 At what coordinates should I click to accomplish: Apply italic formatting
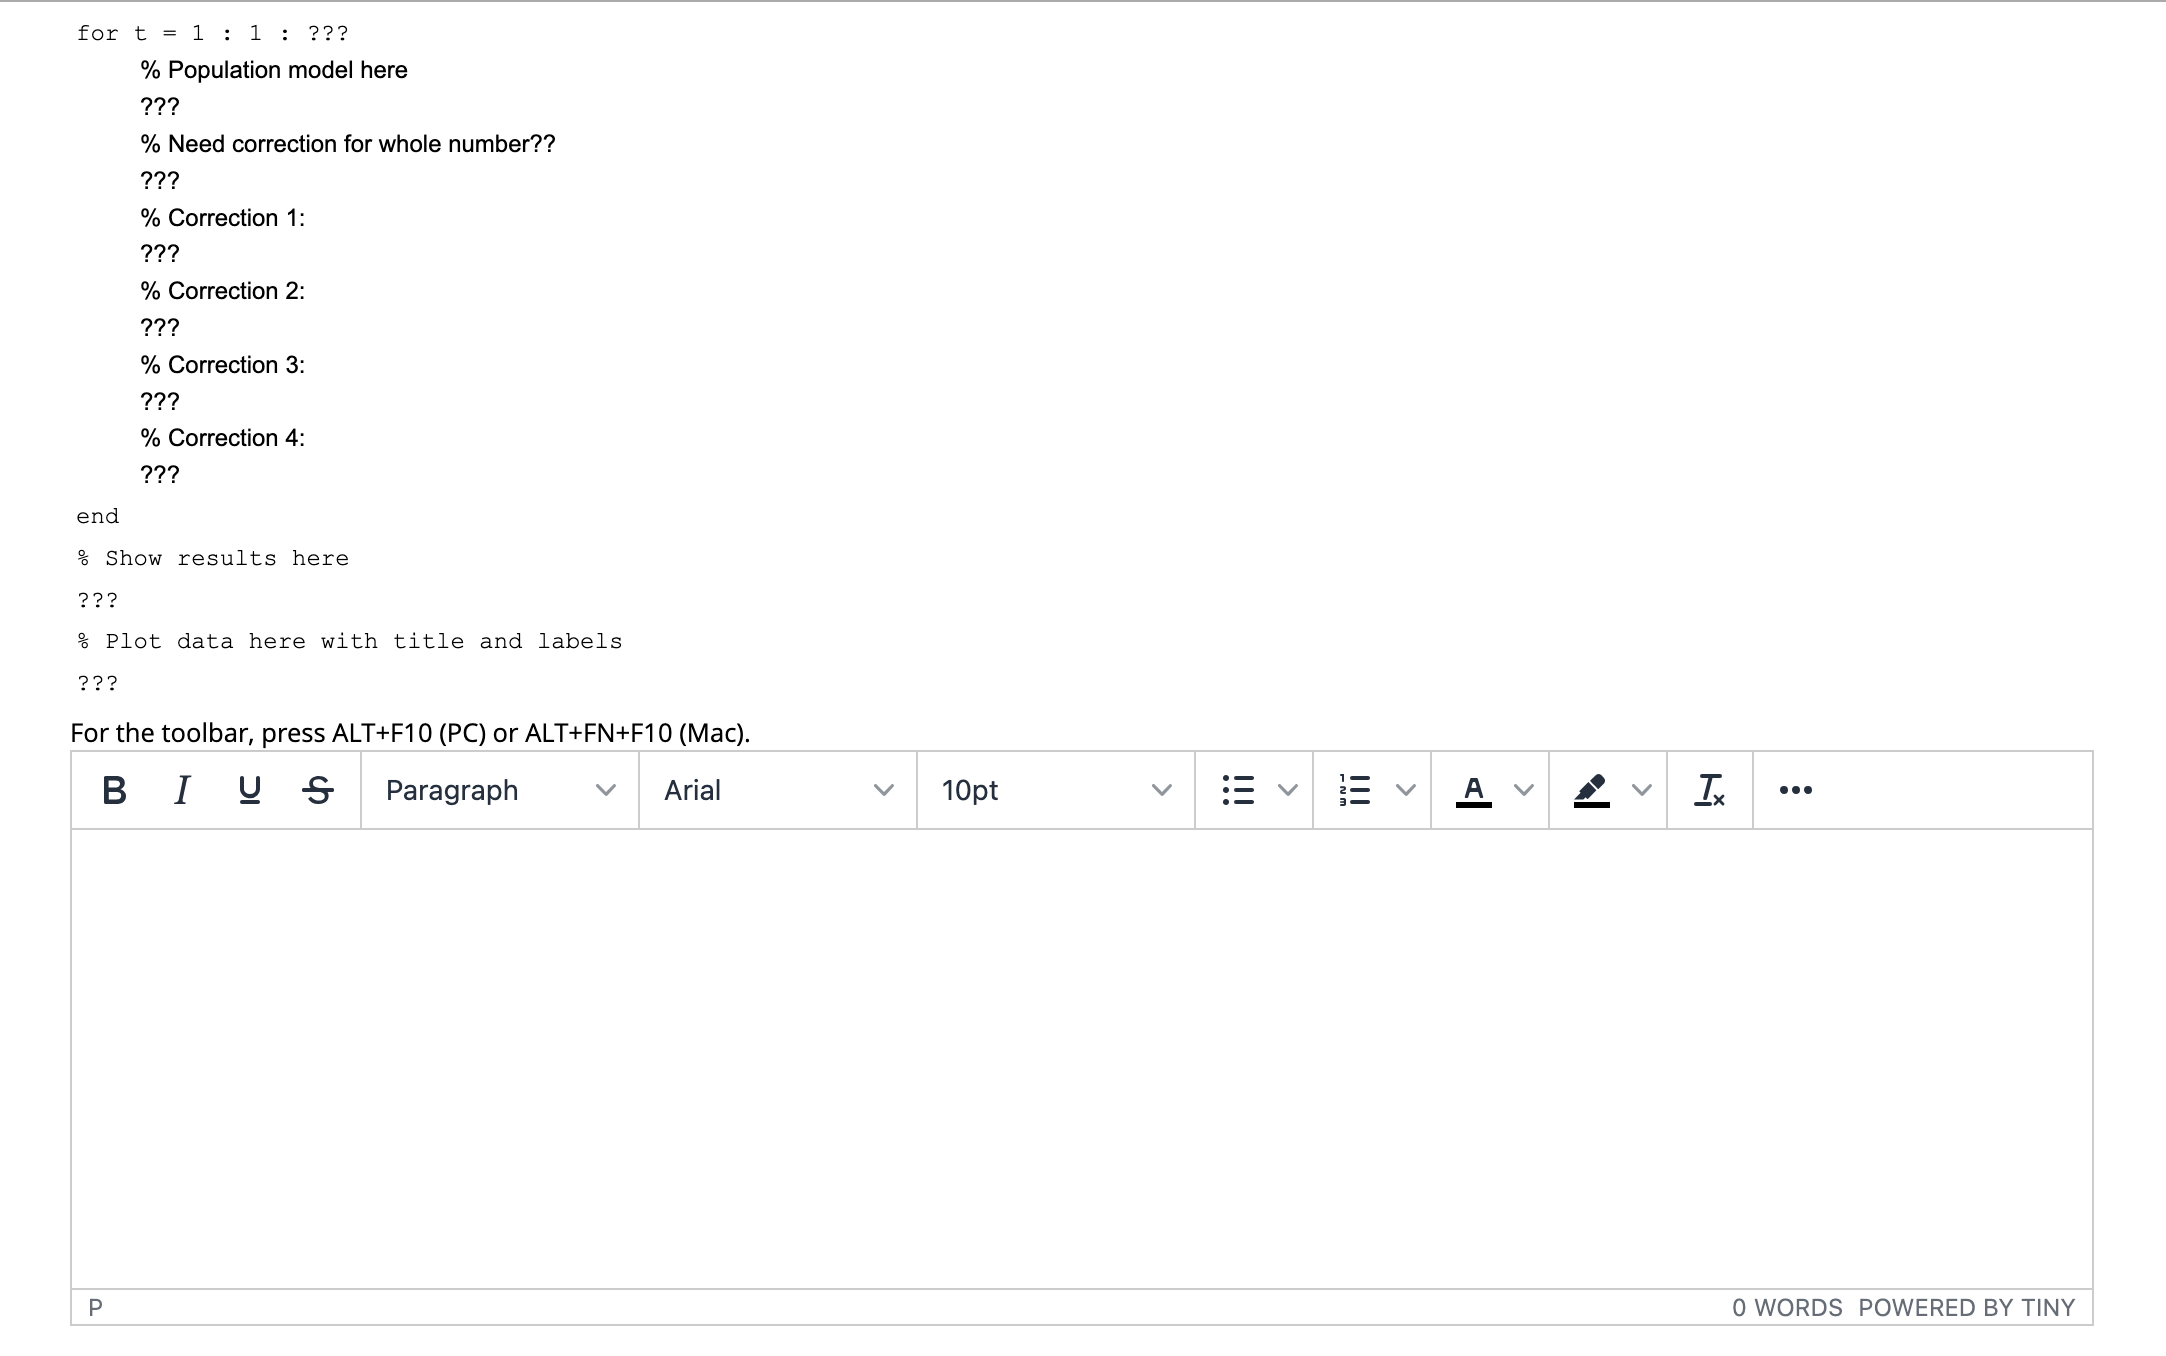pos(182,790)
